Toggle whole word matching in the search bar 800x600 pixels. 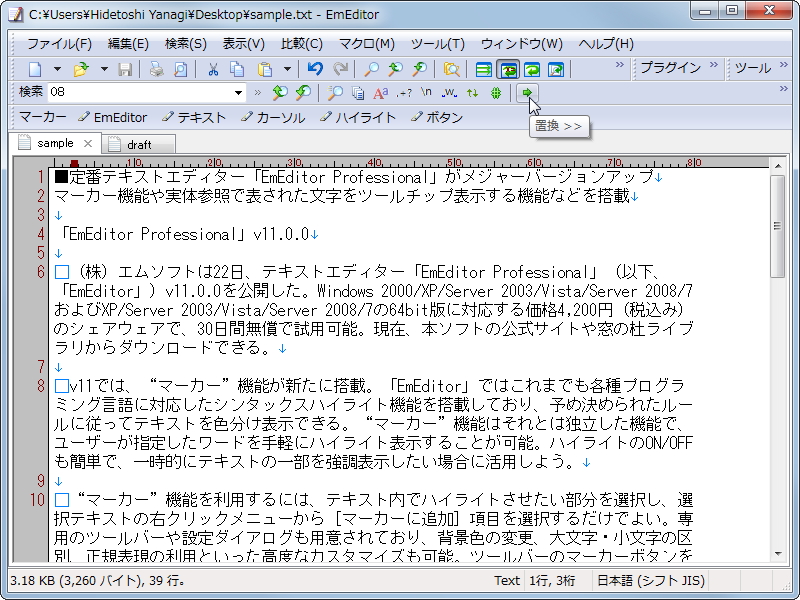(x=448, y=92)
